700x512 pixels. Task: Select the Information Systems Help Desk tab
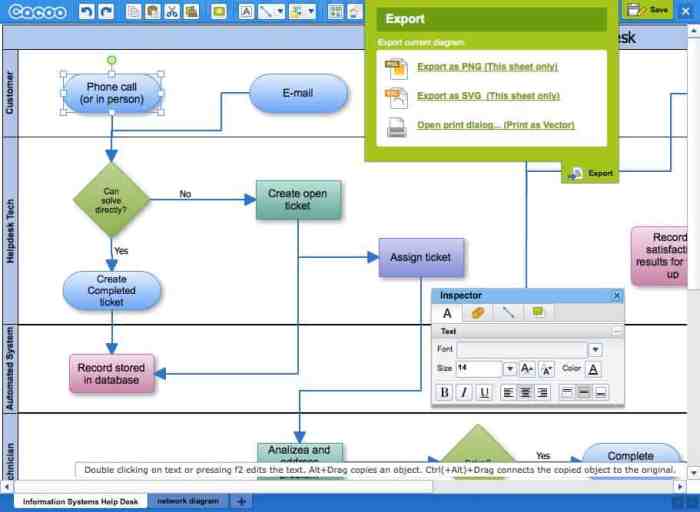point(80,501)
